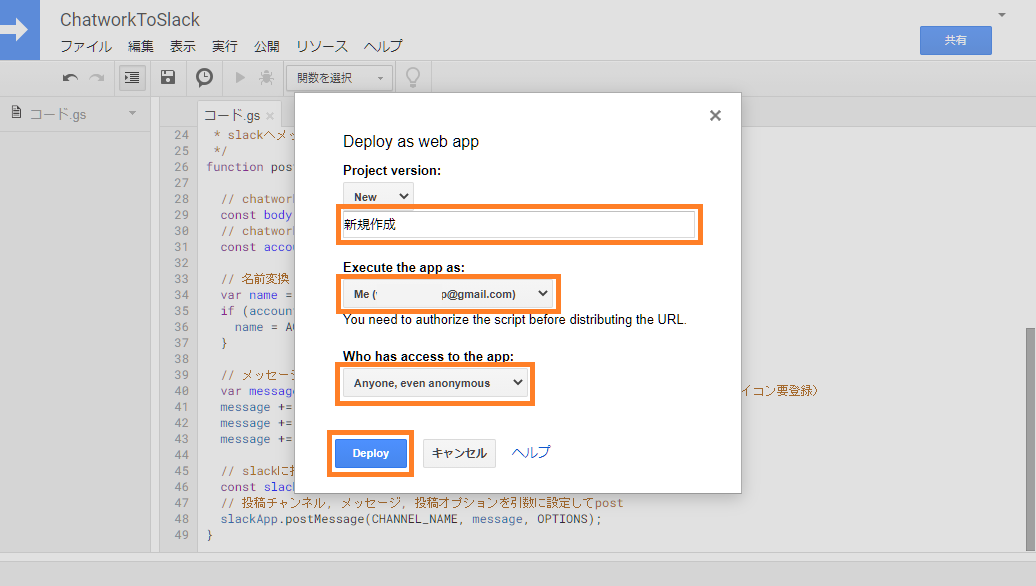The width and height of the screenshot is (1036, 586).
Task: Save the project with the floppy disk icon
Action: [x=167, y=77]
